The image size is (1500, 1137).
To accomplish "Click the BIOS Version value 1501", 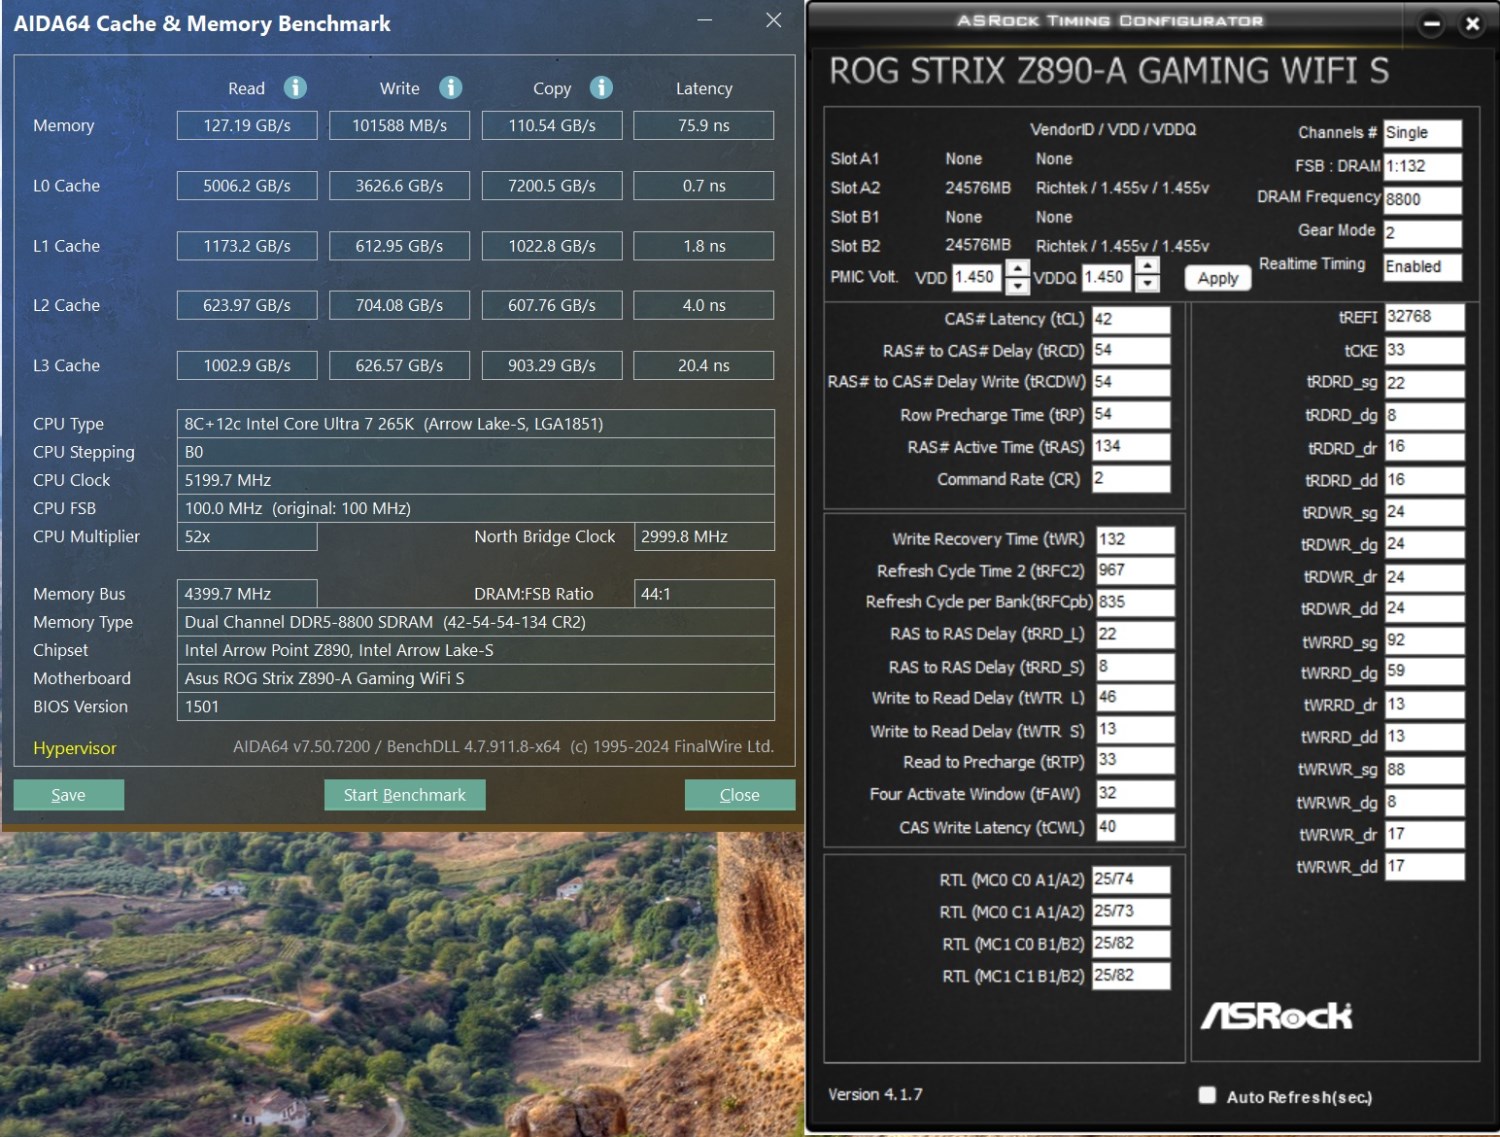I will (475, 706).
